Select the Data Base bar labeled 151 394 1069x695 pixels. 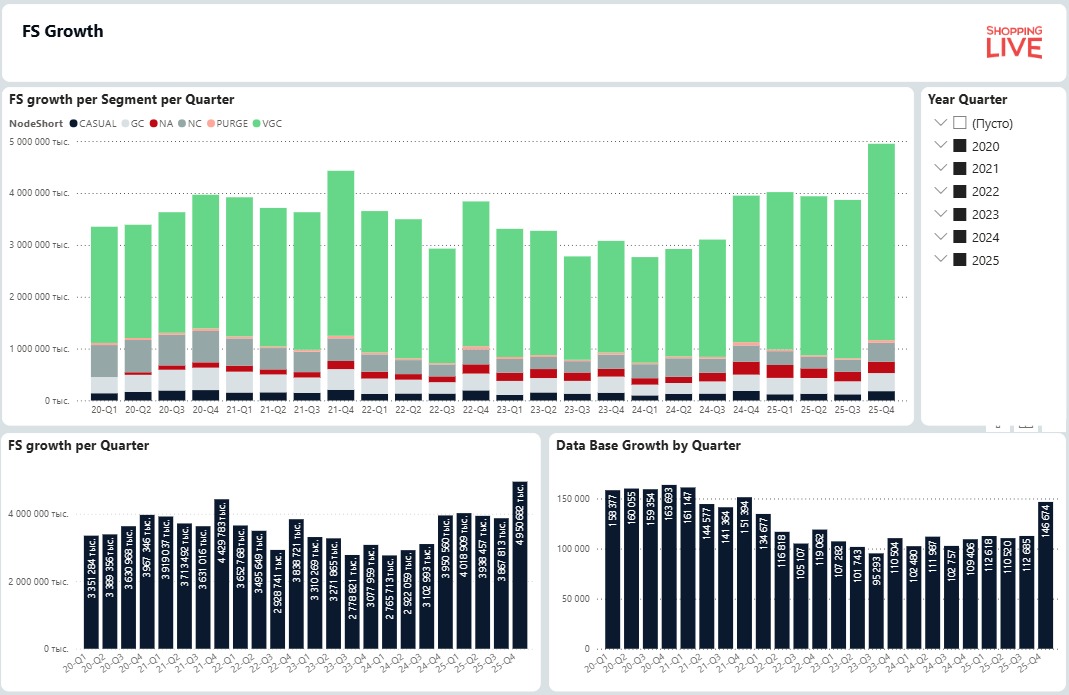coord(744,573)
